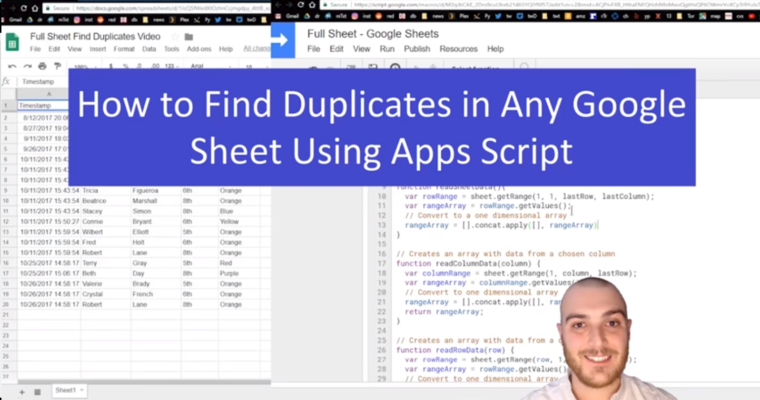Click the All changes saved link
This screenshot has width=760, height=400.
pyautogui.click(x=256, y=48)
